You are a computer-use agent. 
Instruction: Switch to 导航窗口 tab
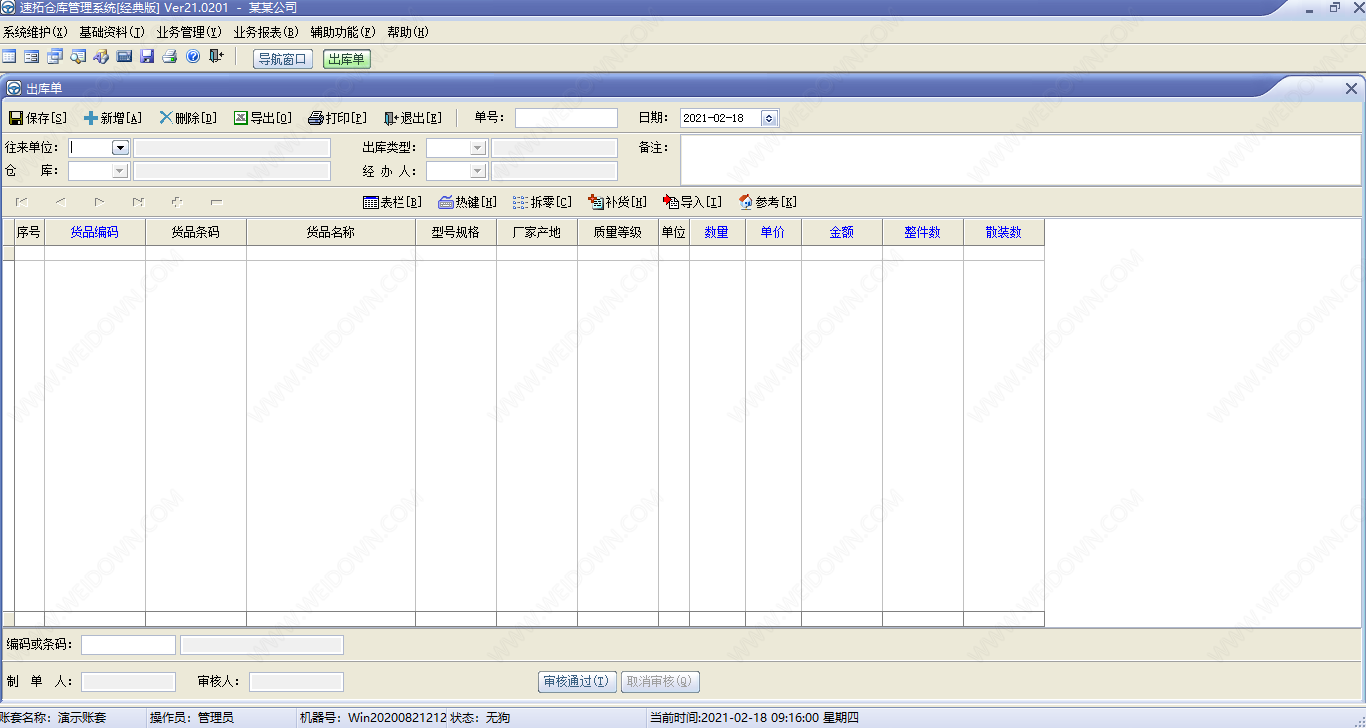pos(283,59)
